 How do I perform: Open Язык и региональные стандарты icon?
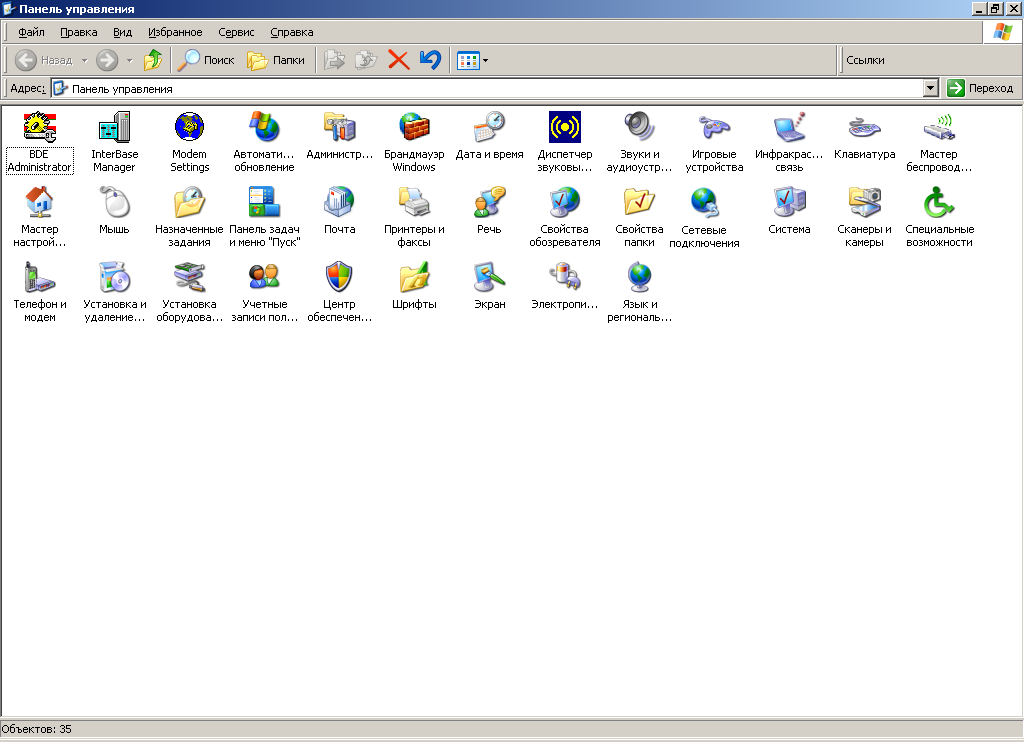click(639, 277)
